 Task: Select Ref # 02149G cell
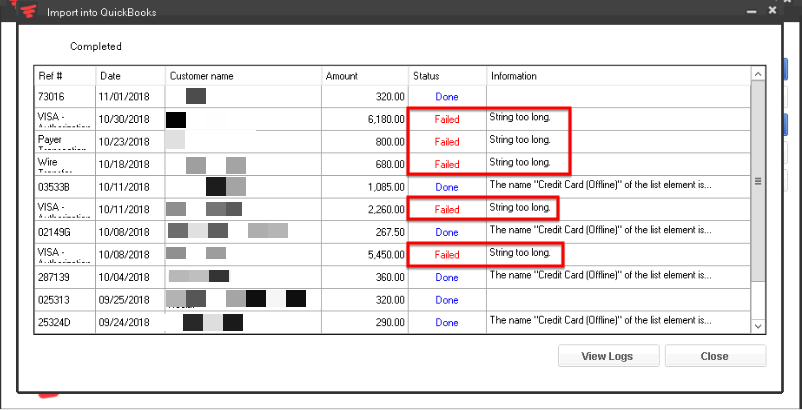tap(65, 232)
